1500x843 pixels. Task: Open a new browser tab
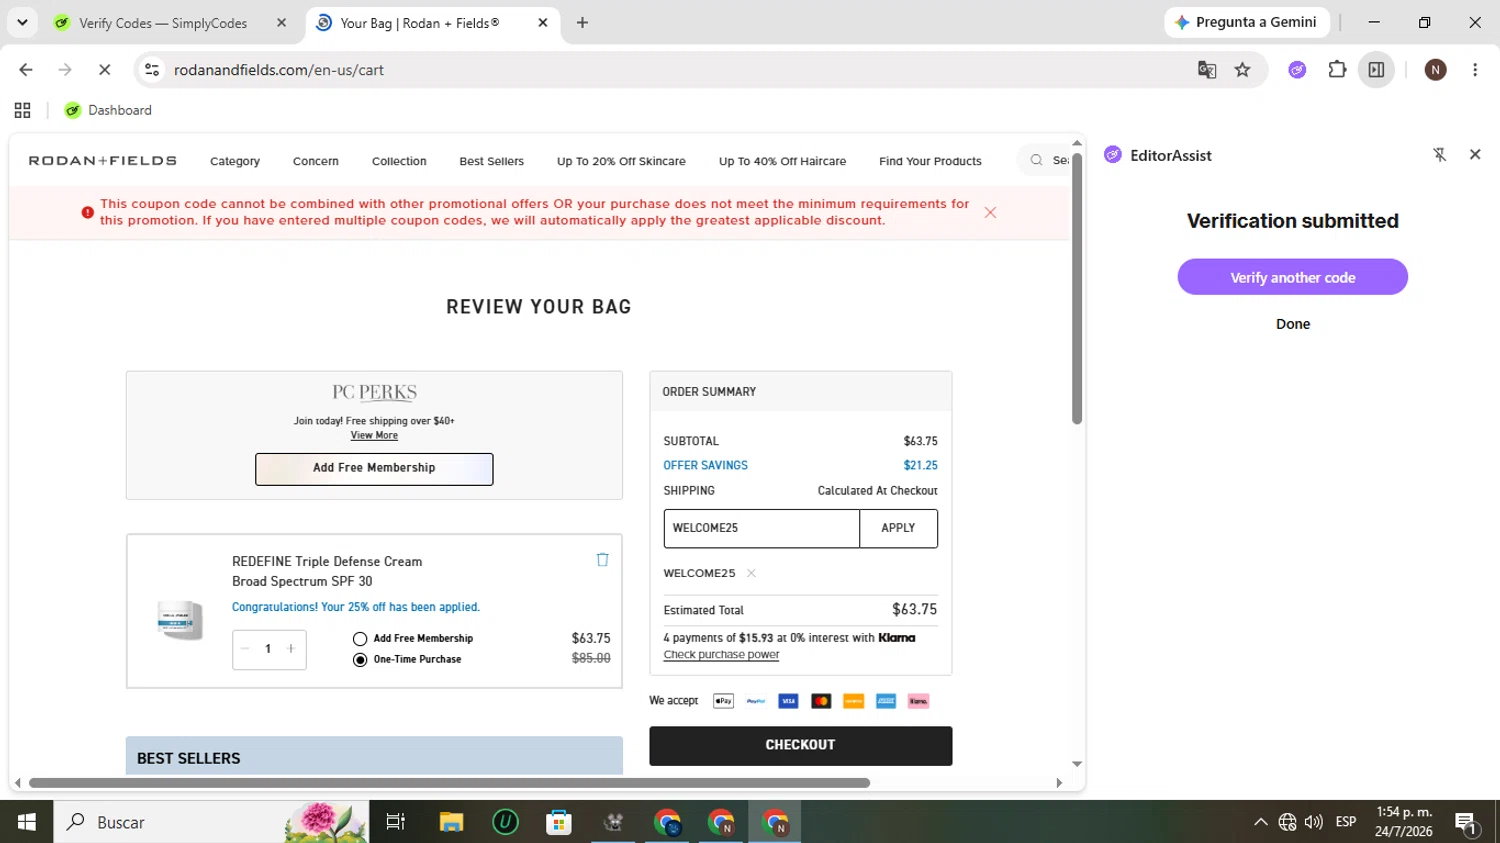tap(582, 23)
